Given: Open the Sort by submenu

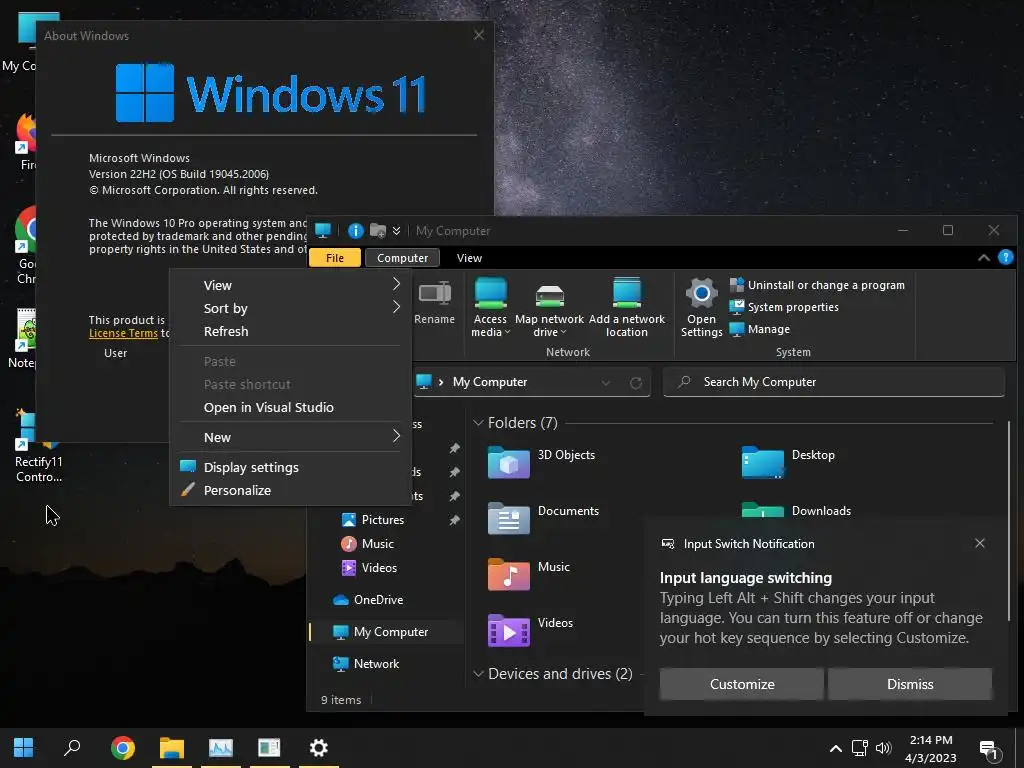Looking at the screenshot, I should pyautogui.click(x=291, y=308).
